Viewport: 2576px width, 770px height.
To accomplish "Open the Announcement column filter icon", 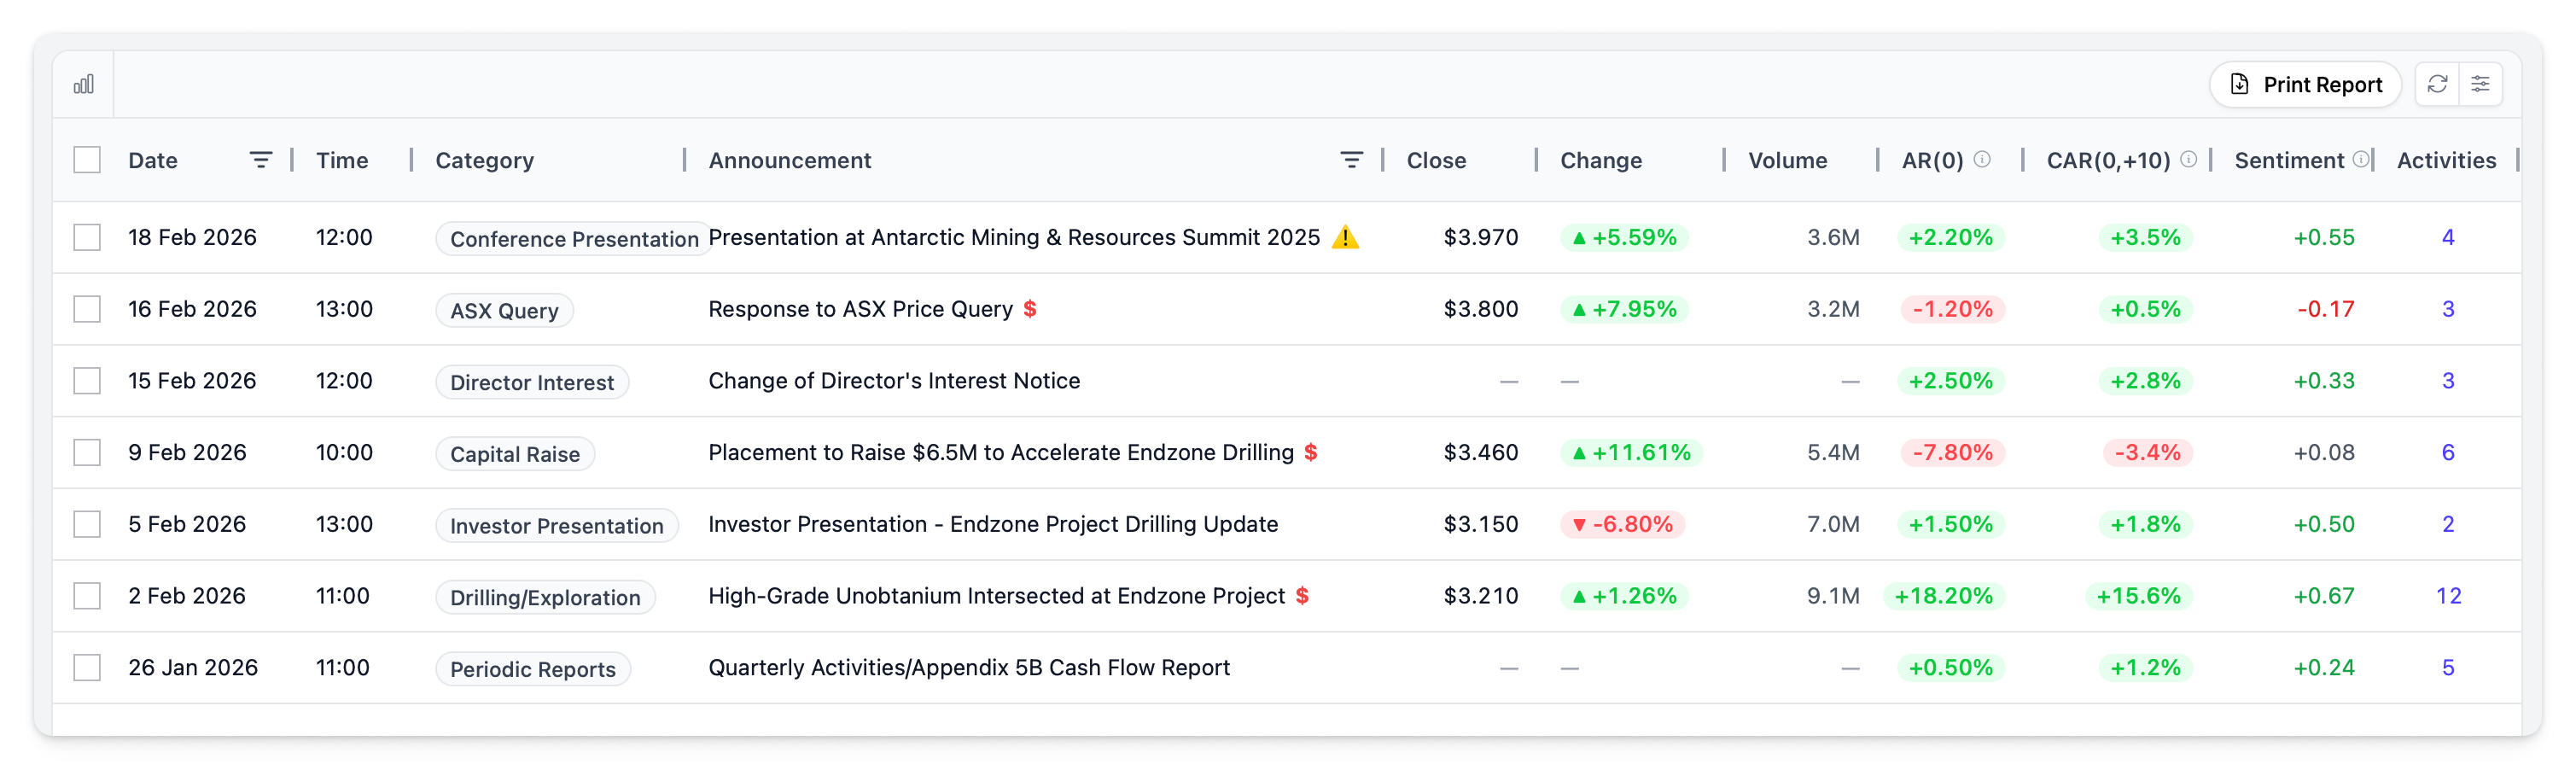I will pos(1352,159).
